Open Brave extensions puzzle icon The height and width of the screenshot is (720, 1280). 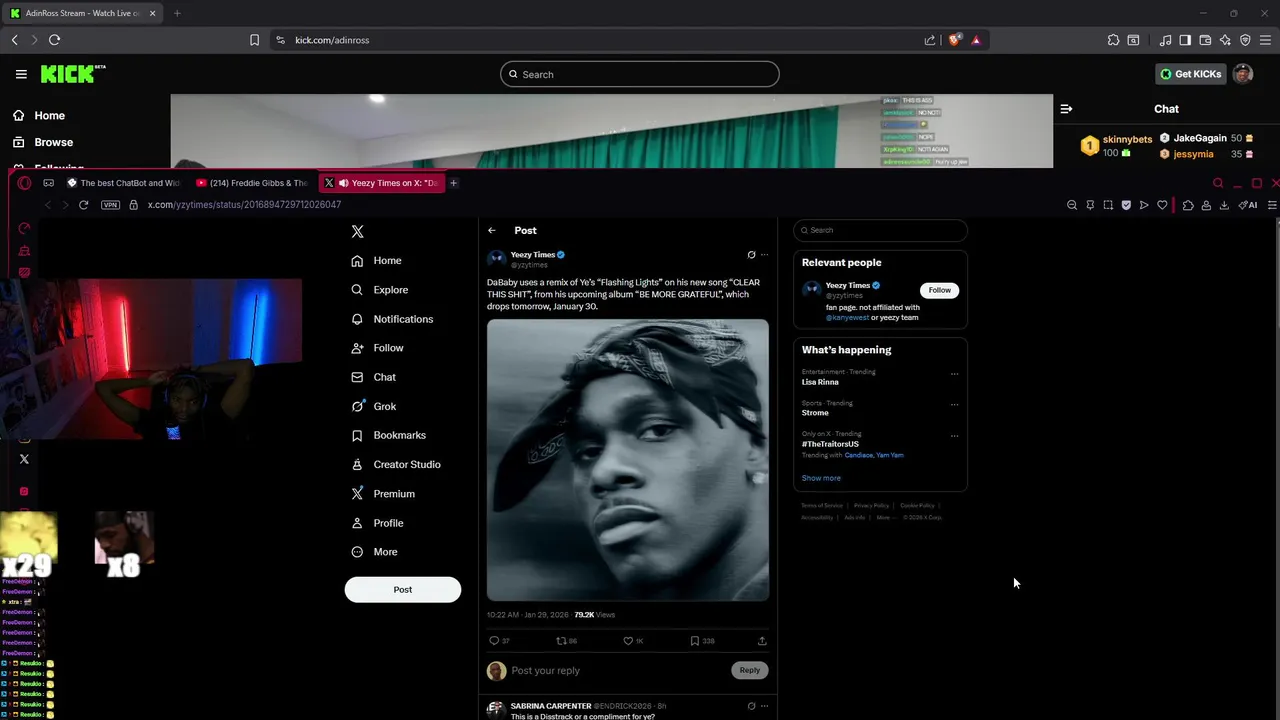[1113, 40]
